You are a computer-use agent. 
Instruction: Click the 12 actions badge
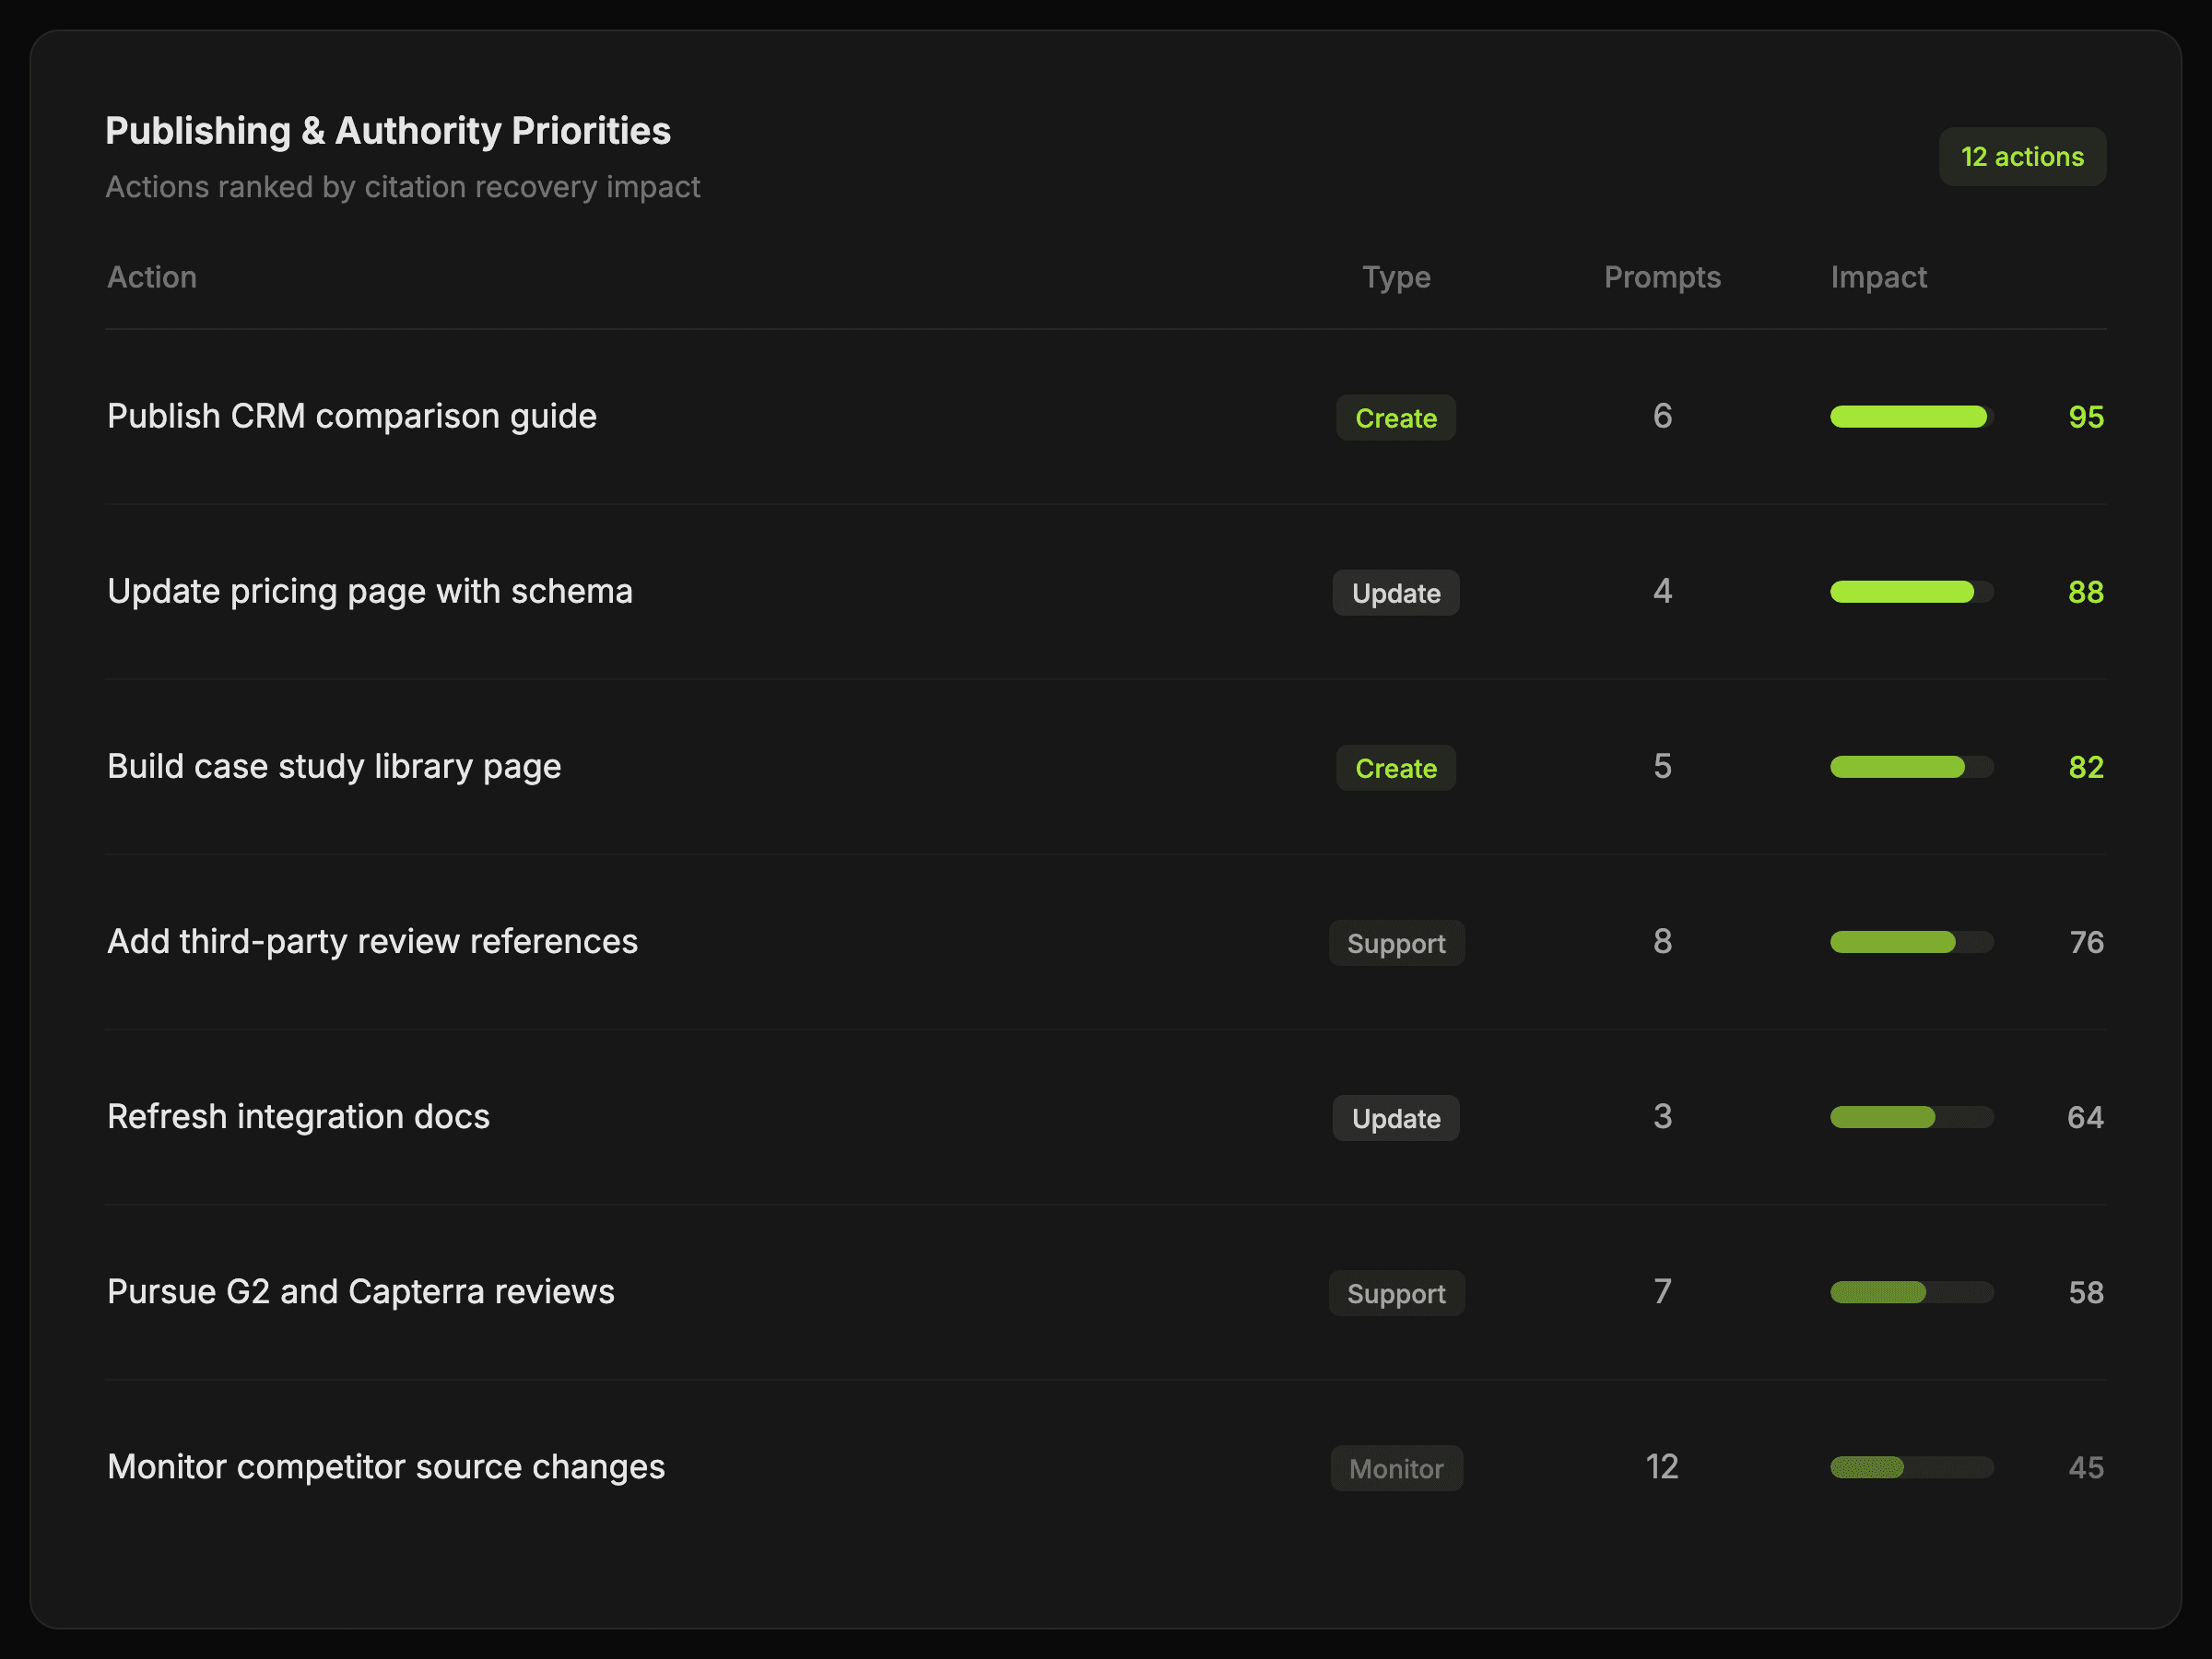point(2021,157)
